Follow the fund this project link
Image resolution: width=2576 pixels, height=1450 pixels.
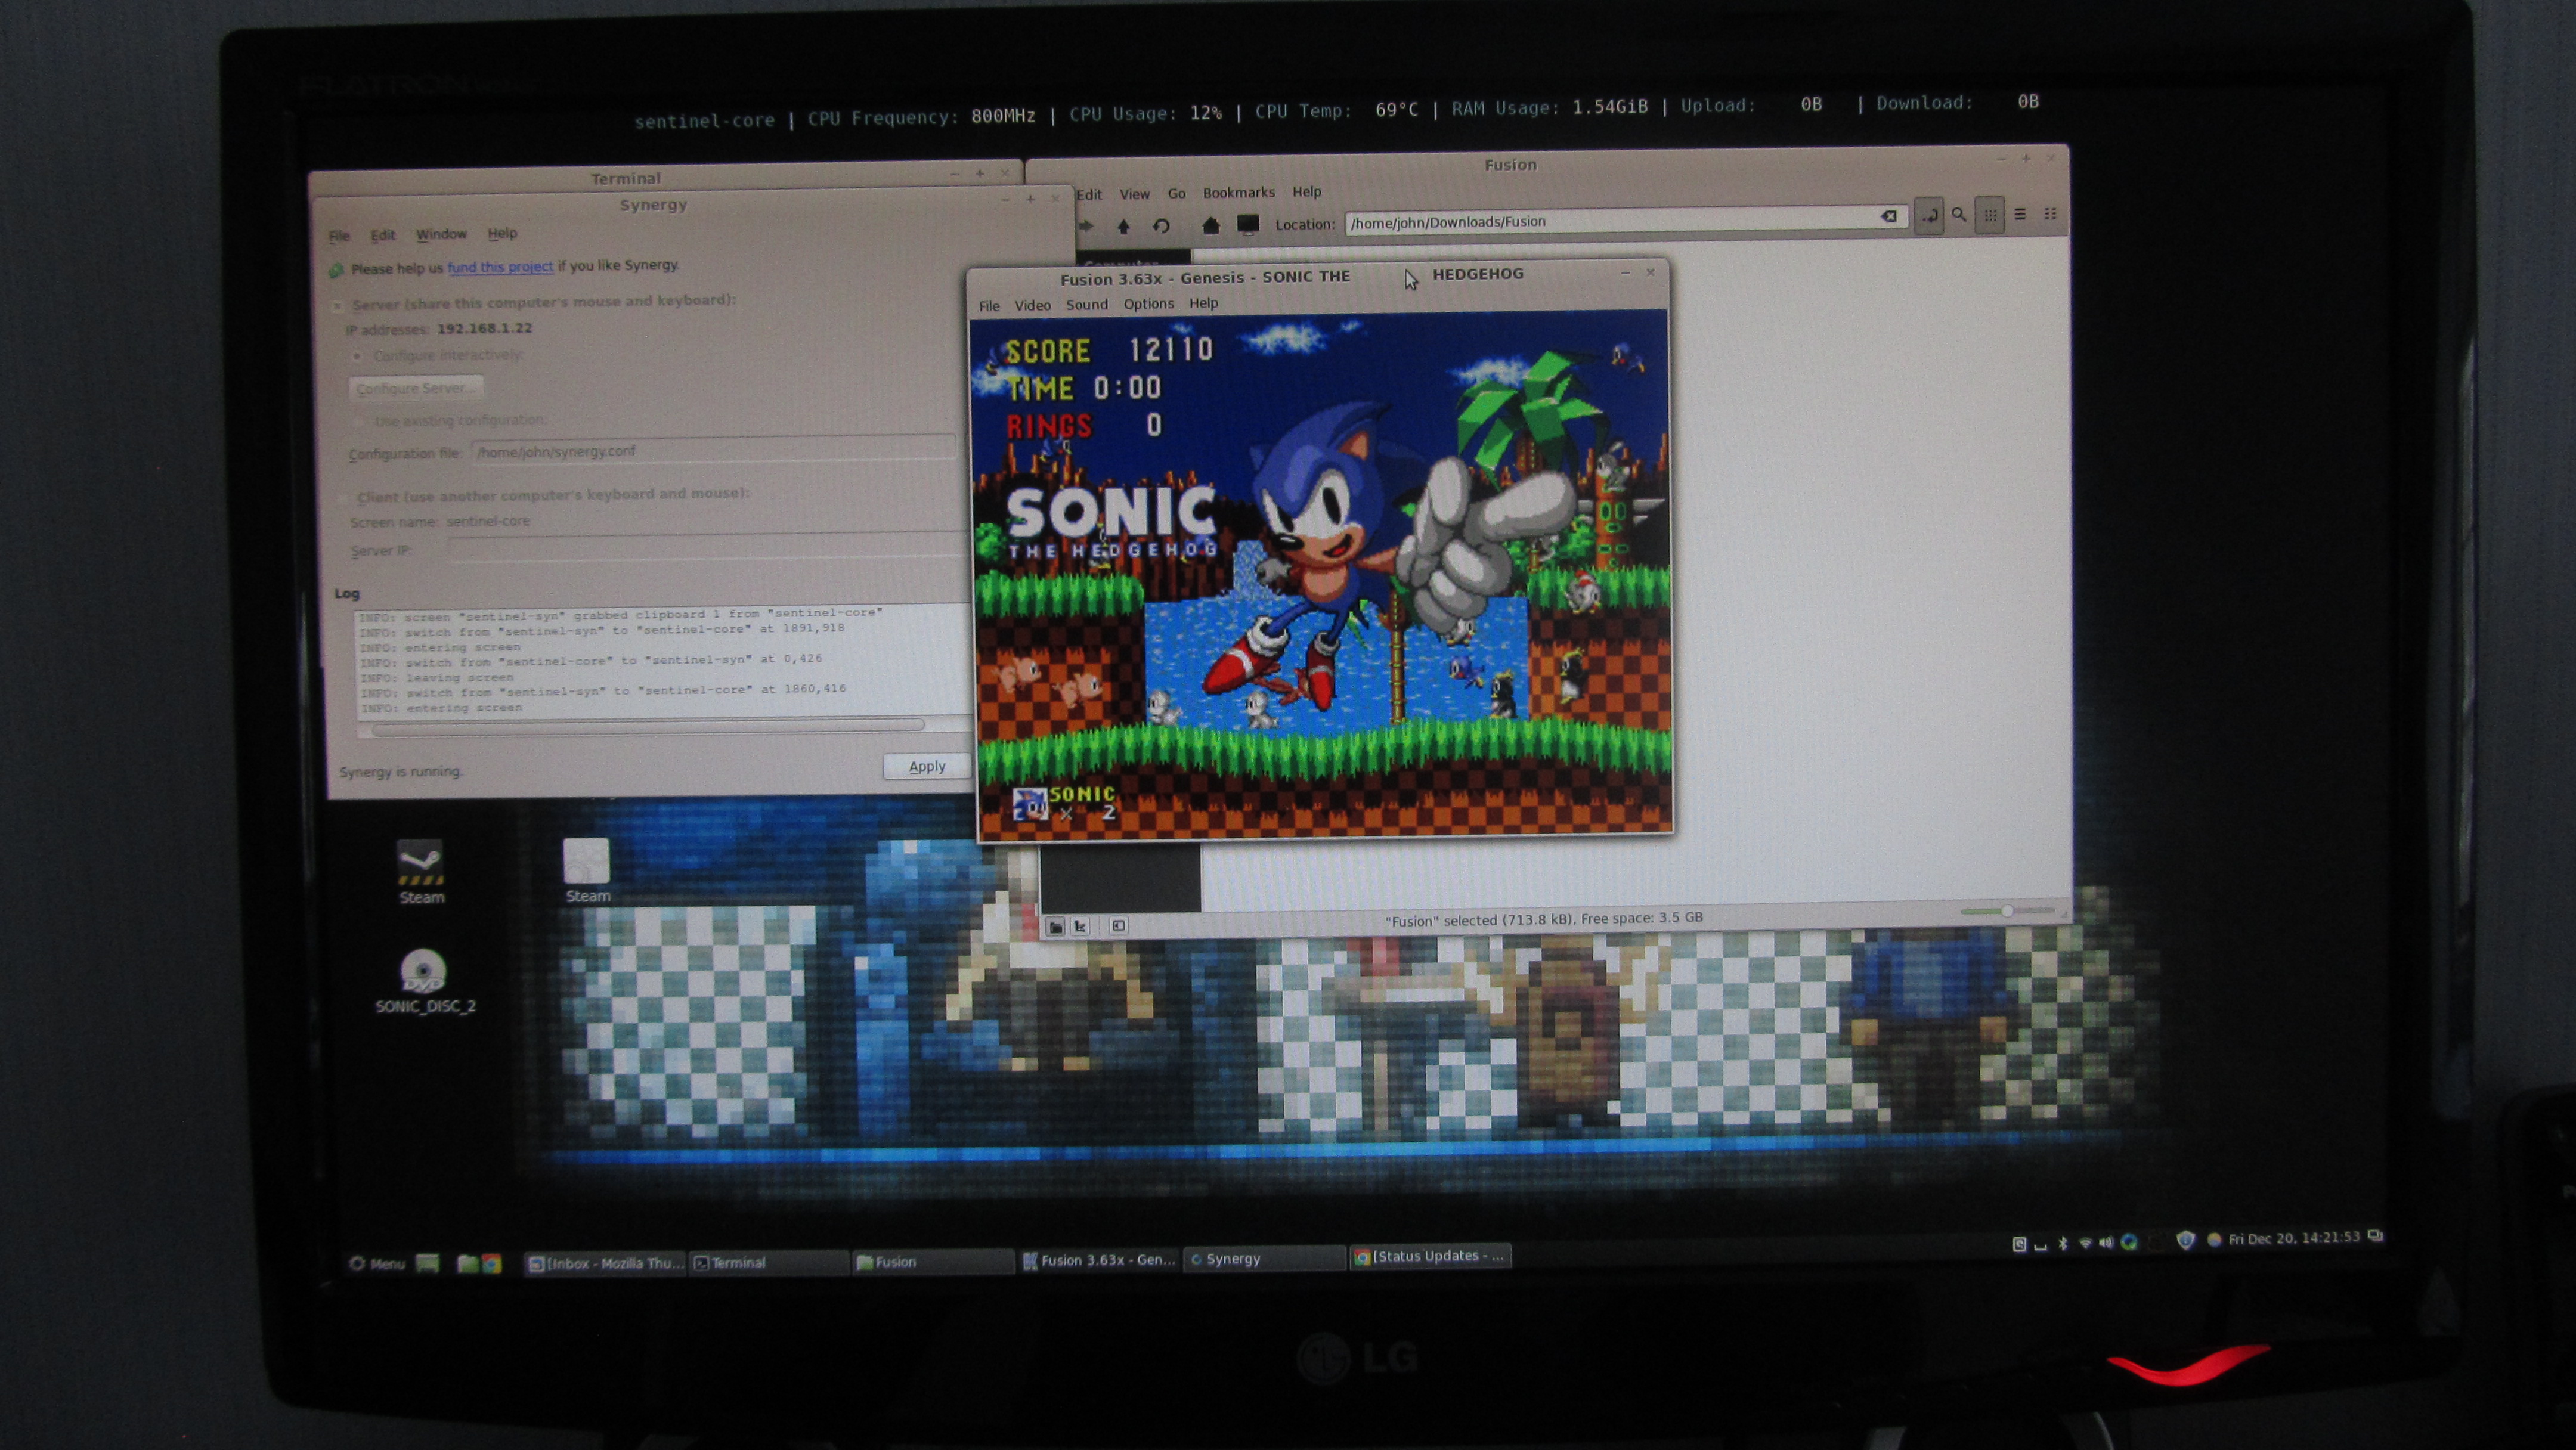(x=500, y=267)
